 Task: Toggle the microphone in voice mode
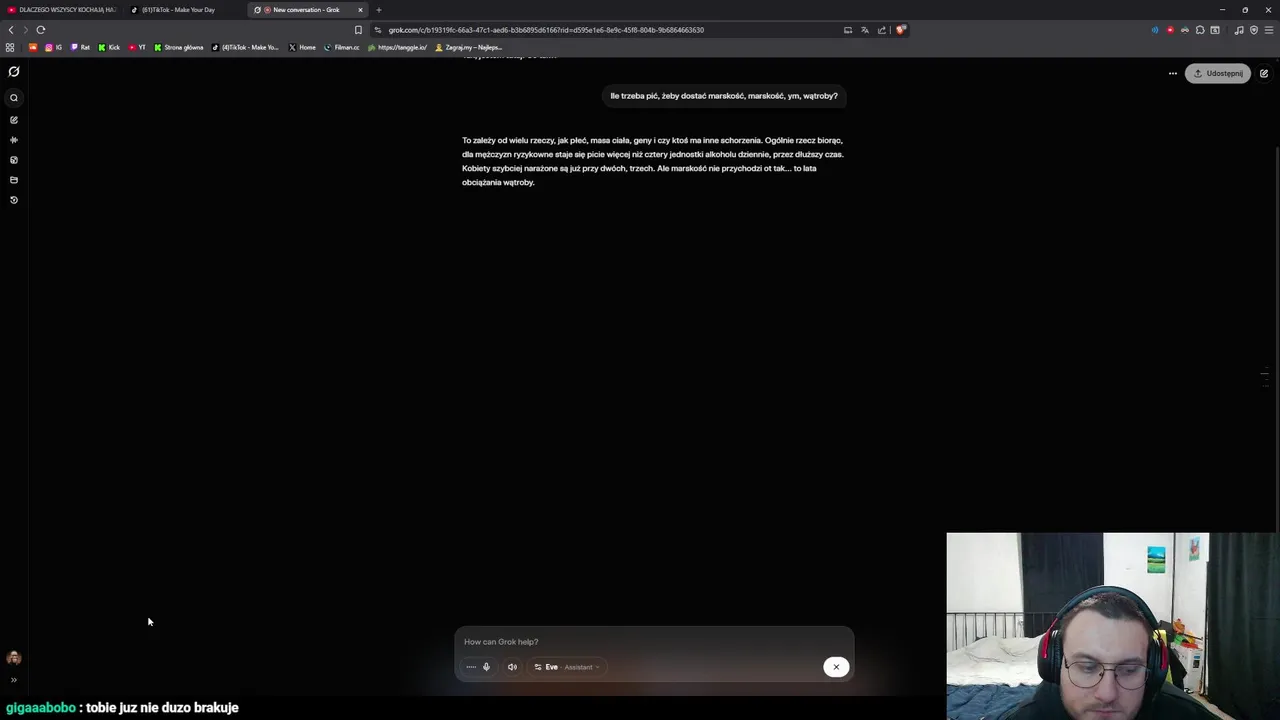(x=487, y=667)
